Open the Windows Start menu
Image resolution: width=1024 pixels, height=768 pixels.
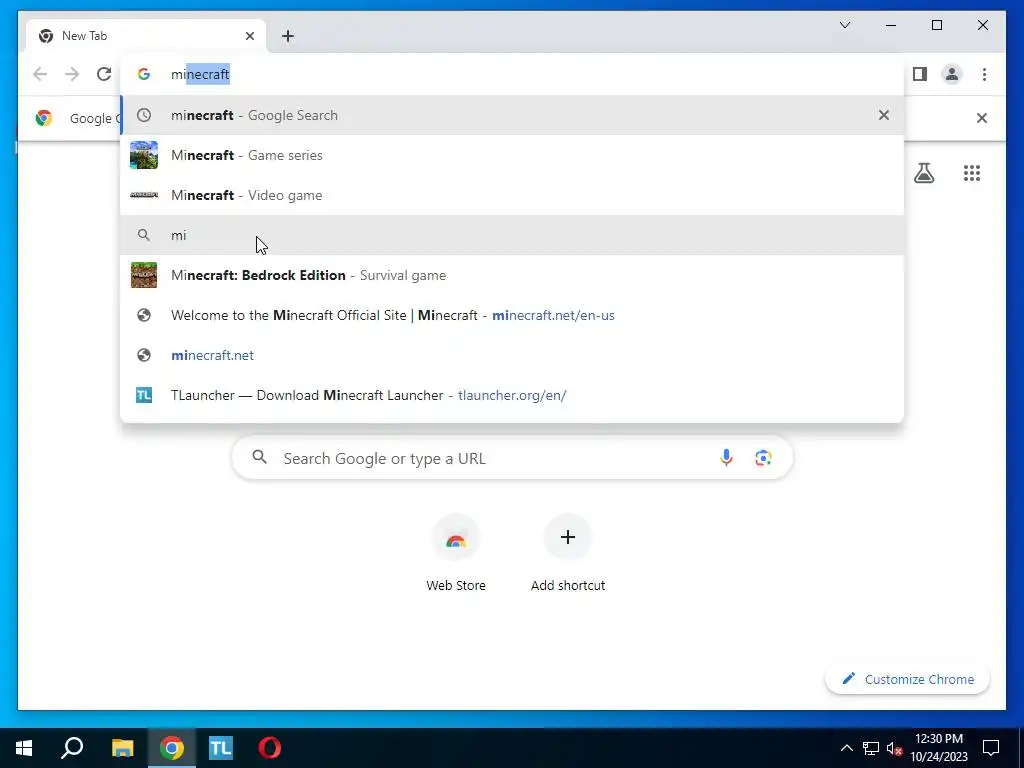coord(24,748)
